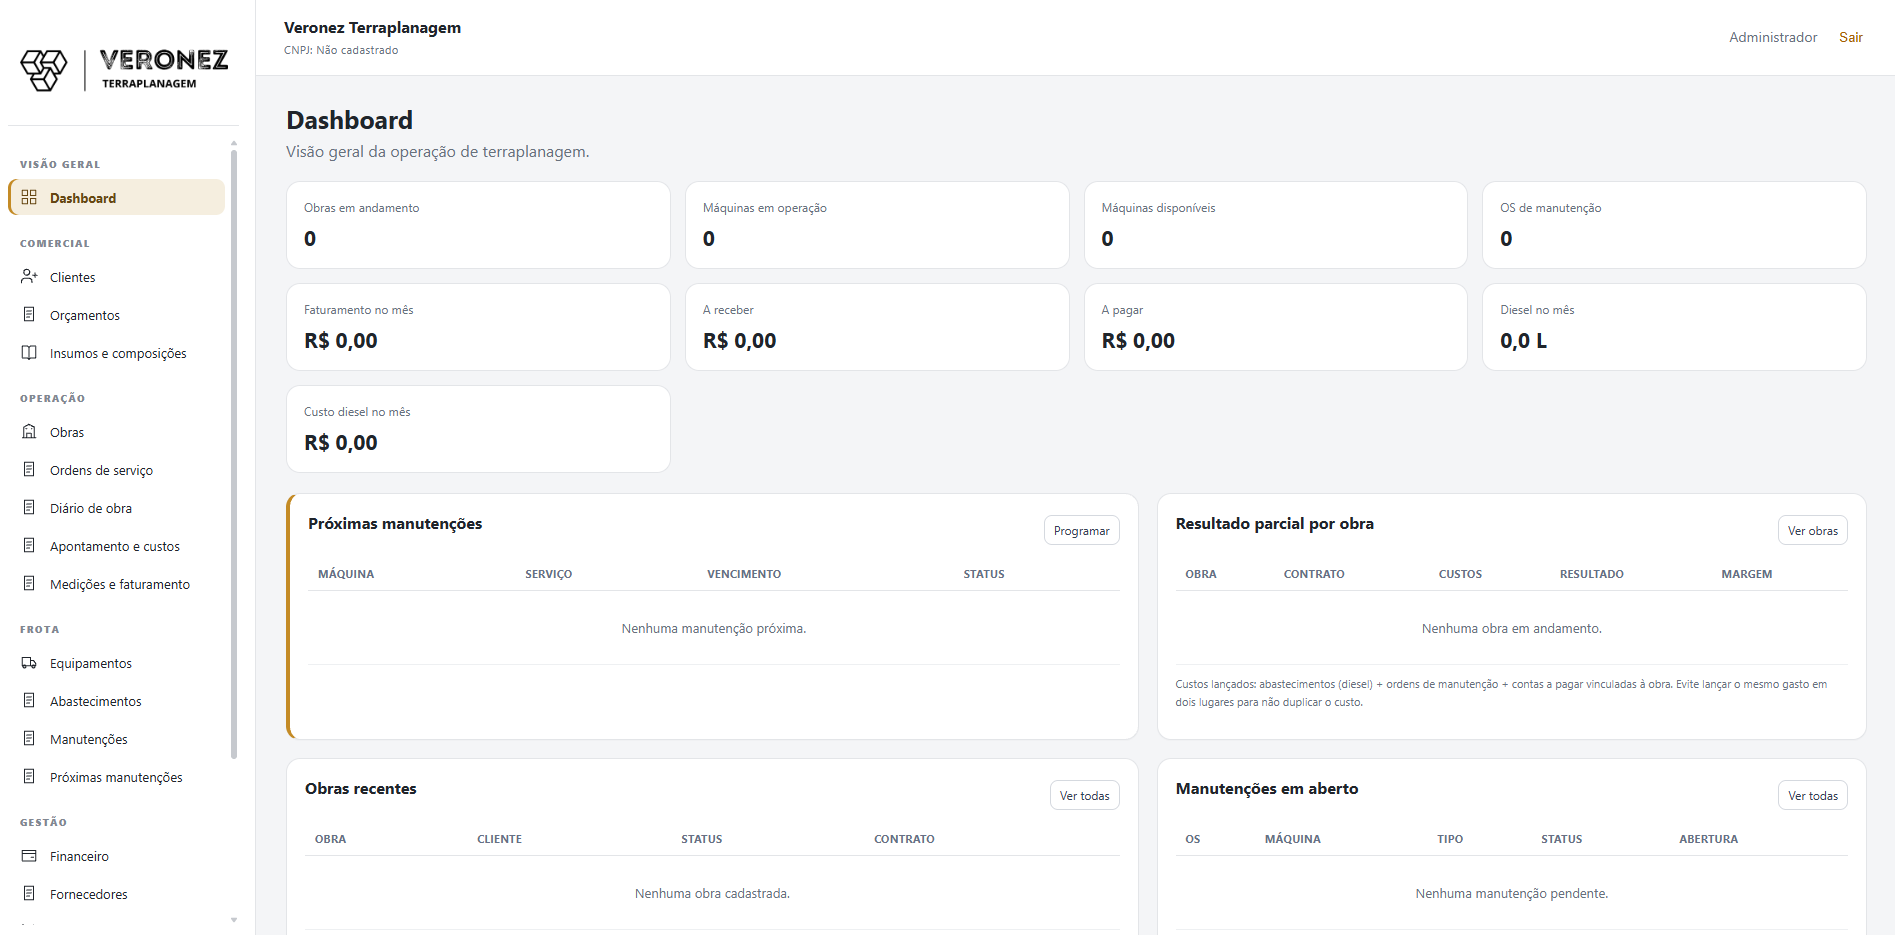
Task: Click the Apontamento e custos icon
Action: point(29,546)
